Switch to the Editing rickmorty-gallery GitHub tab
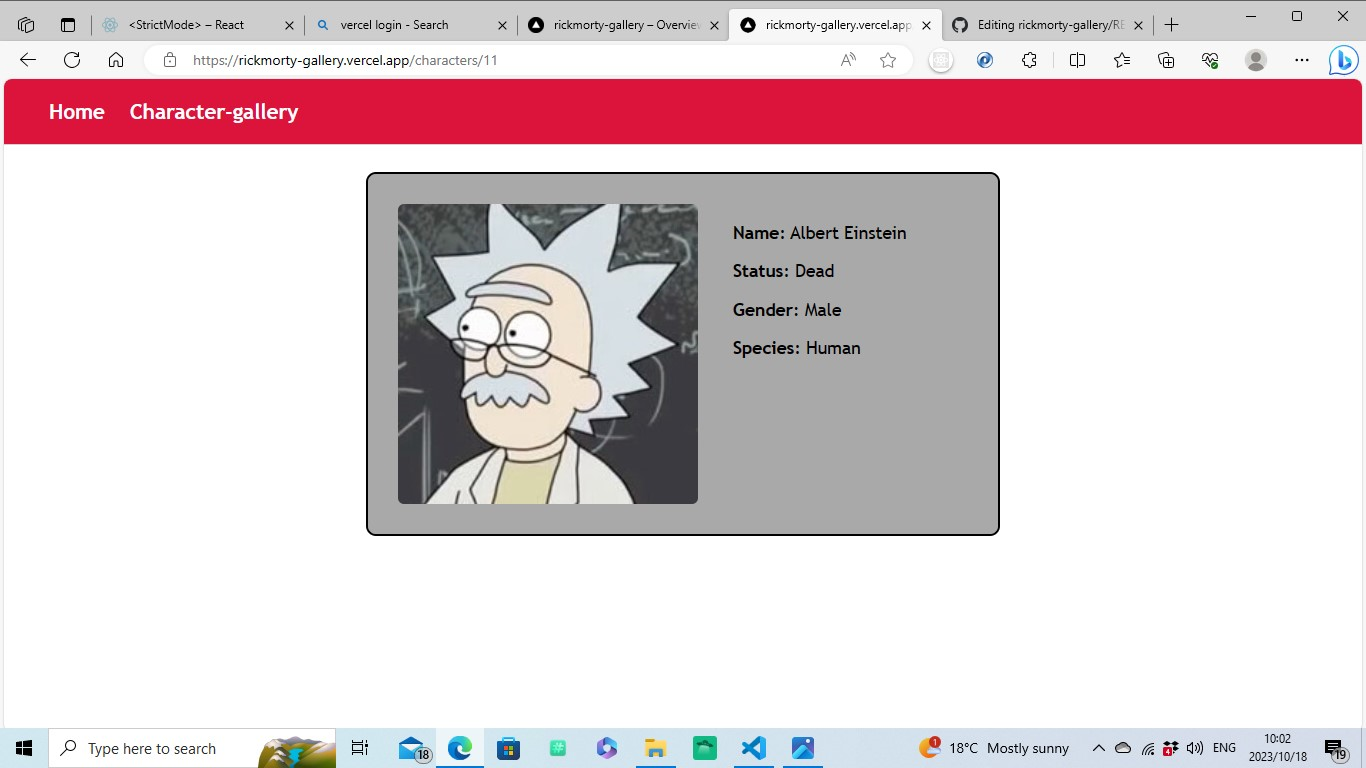Viewport: 1366px width, 768px height. coord(1040,24)
